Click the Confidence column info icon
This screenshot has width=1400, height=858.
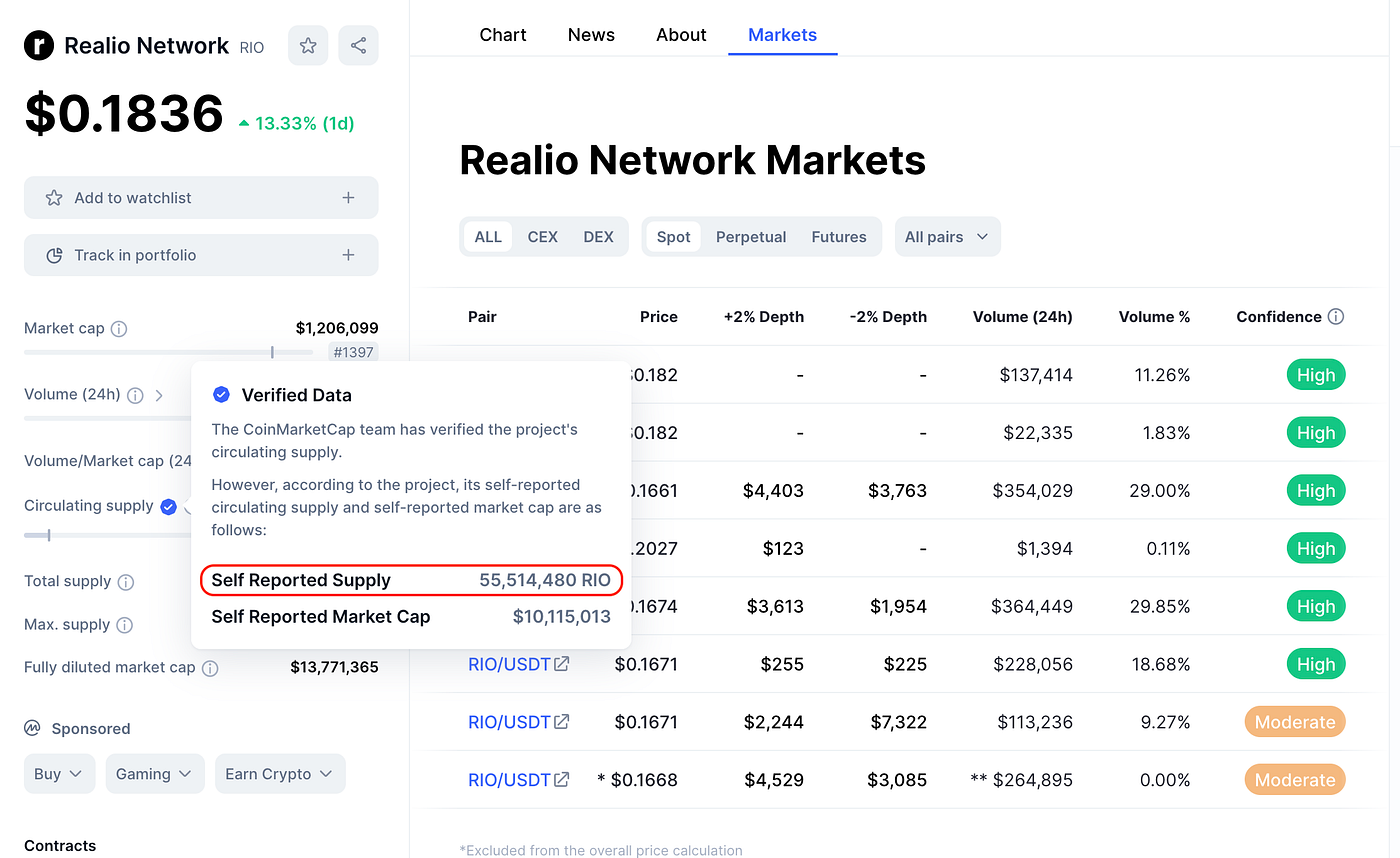click(x=1336, y=317)
